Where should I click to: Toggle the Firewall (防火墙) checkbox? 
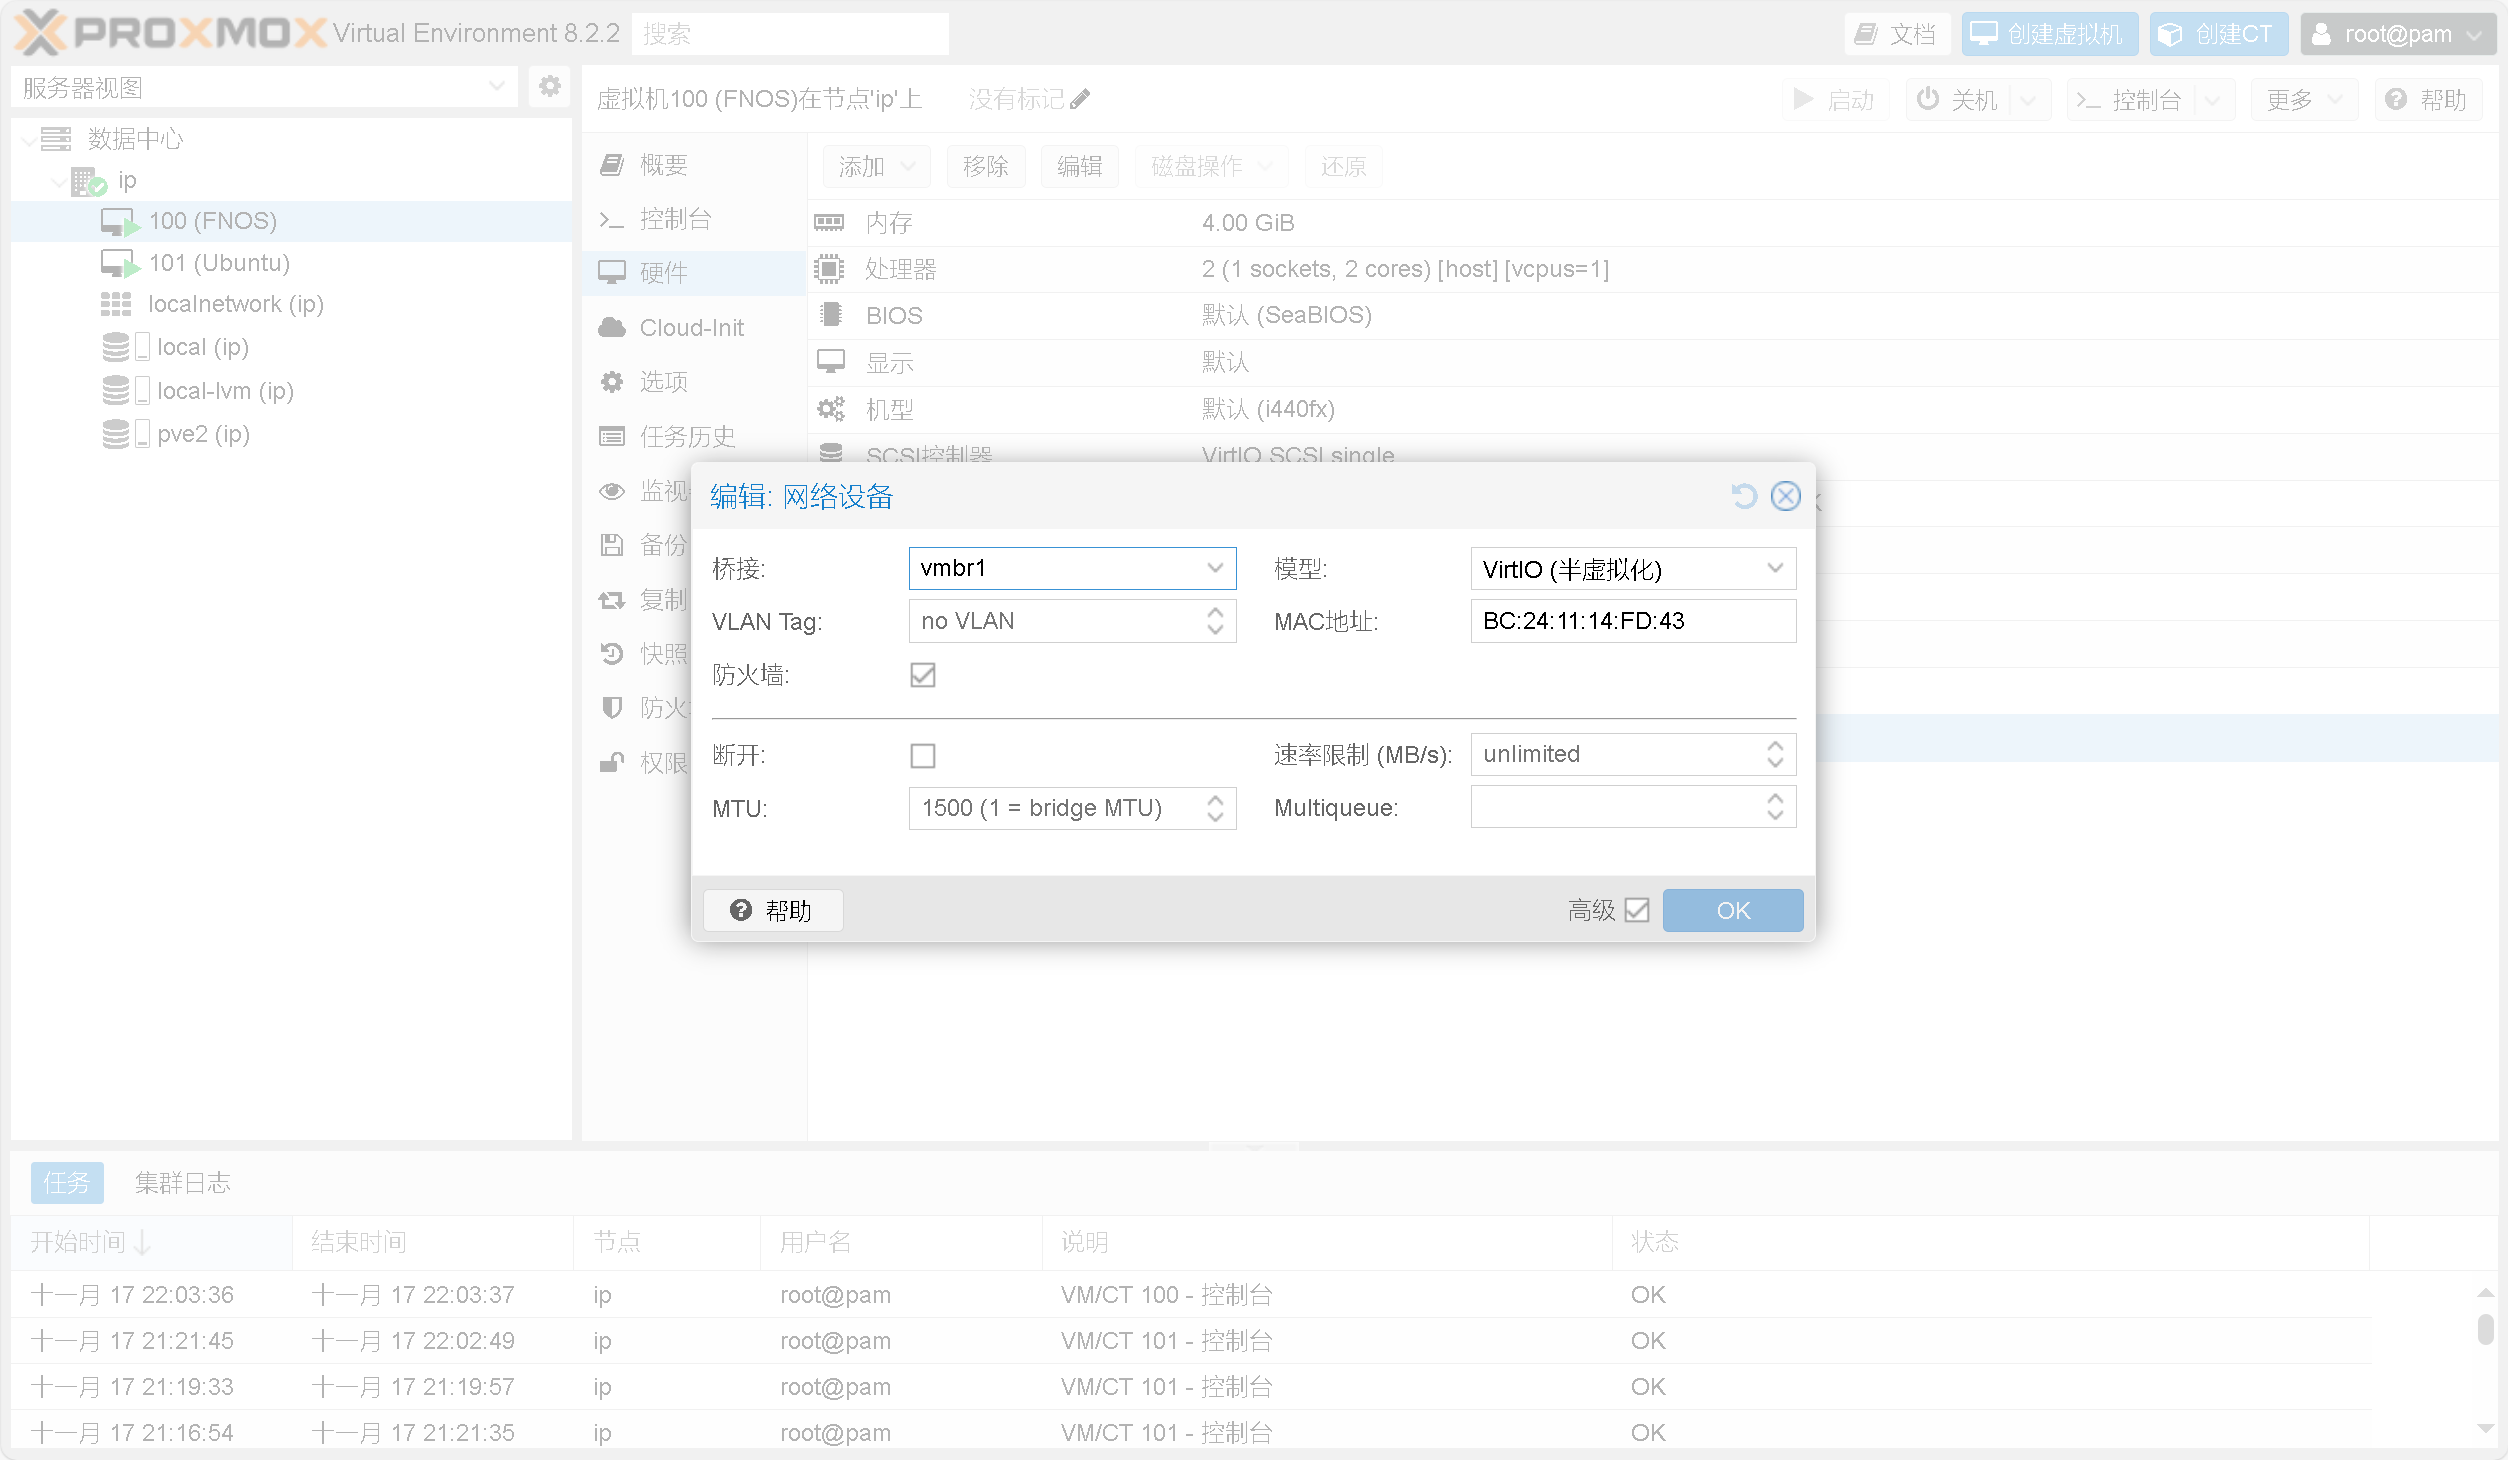(x=923, y=675)
